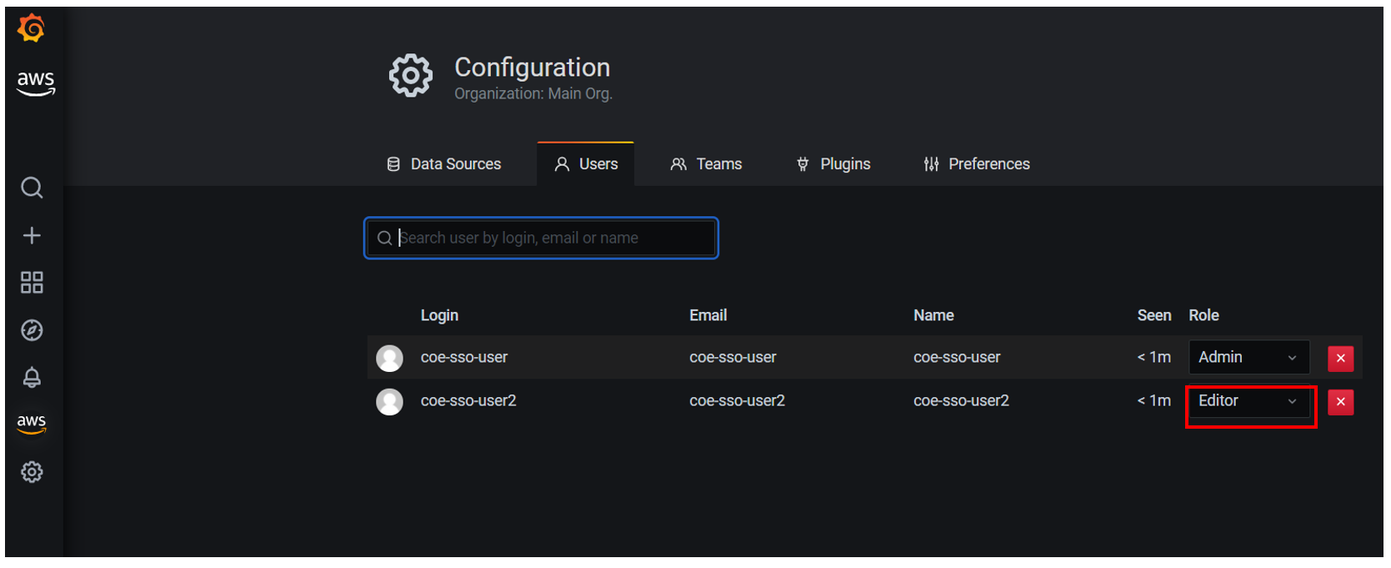Select the Users tab

pos(586,164)
